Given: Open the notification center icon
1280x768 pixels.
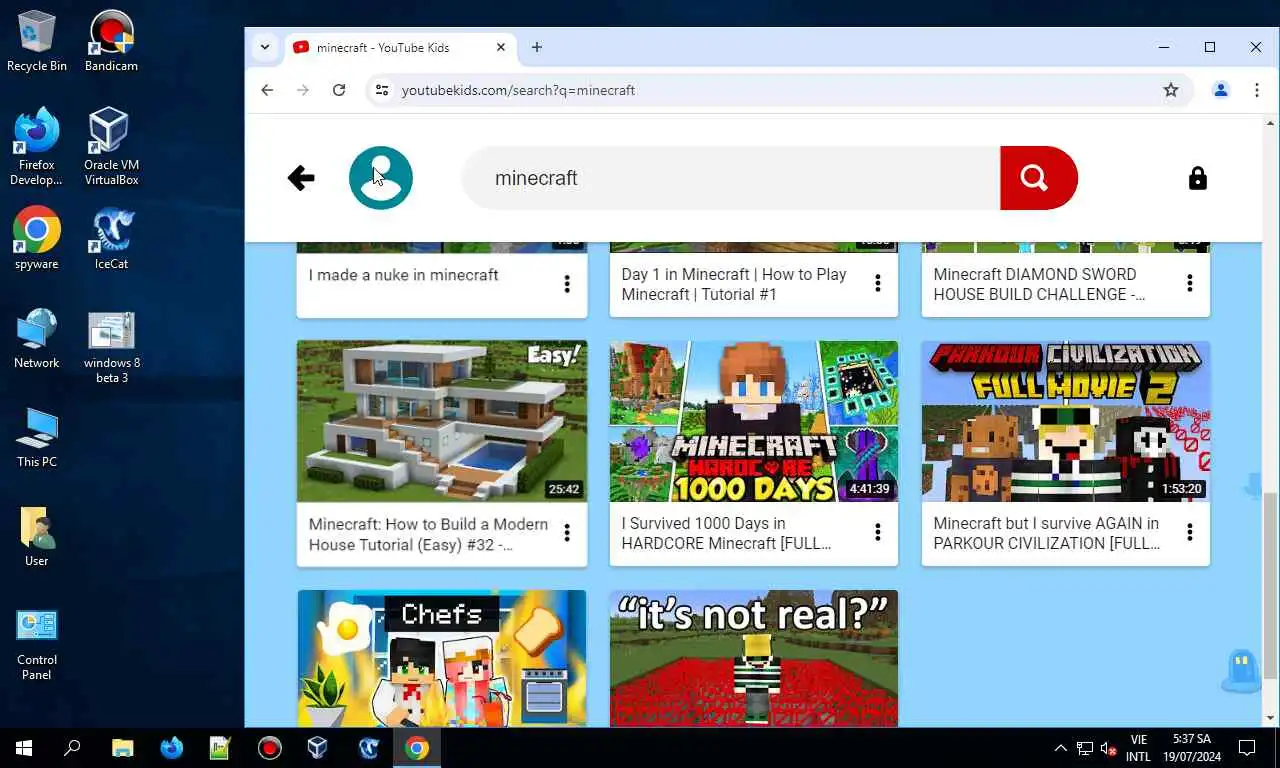Looking at the screenshot, I should 1247,748.
